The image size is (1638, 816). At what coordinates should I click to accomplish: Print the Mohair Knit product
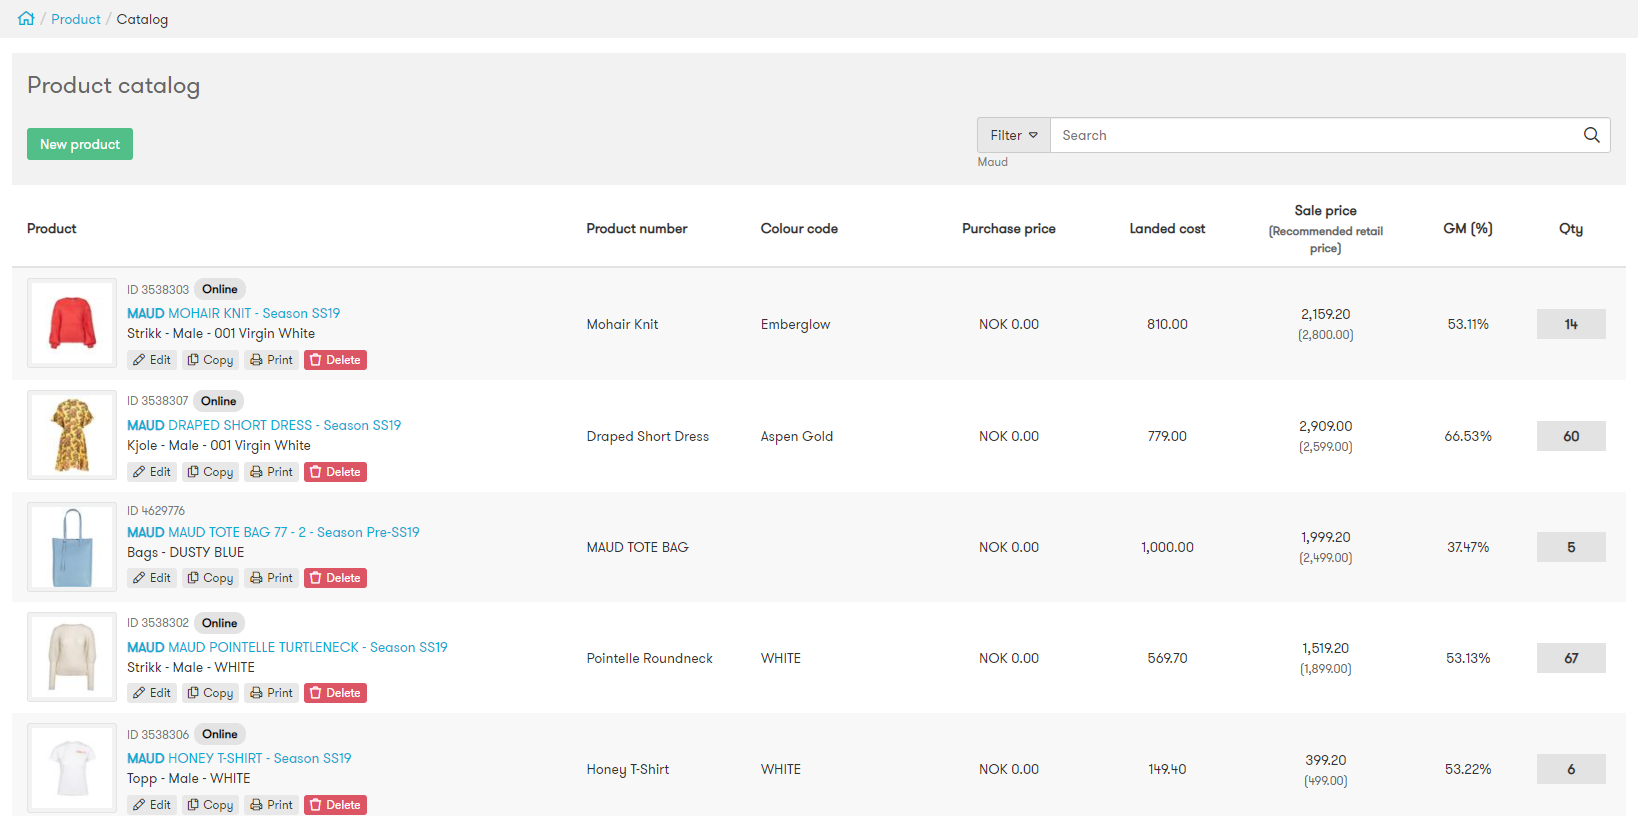(x=271, y=360)
